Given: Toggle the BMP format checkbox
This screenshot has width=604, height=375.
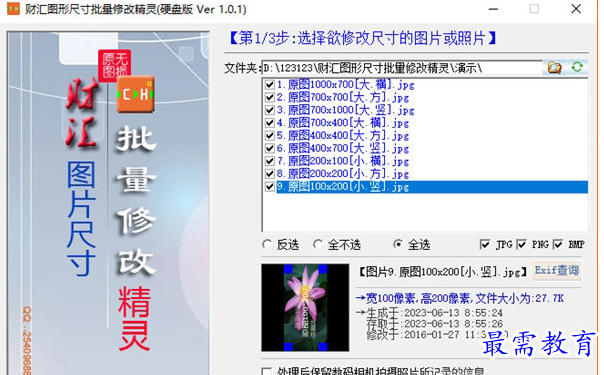Looking at the screenshot, I should click(558, 244).
